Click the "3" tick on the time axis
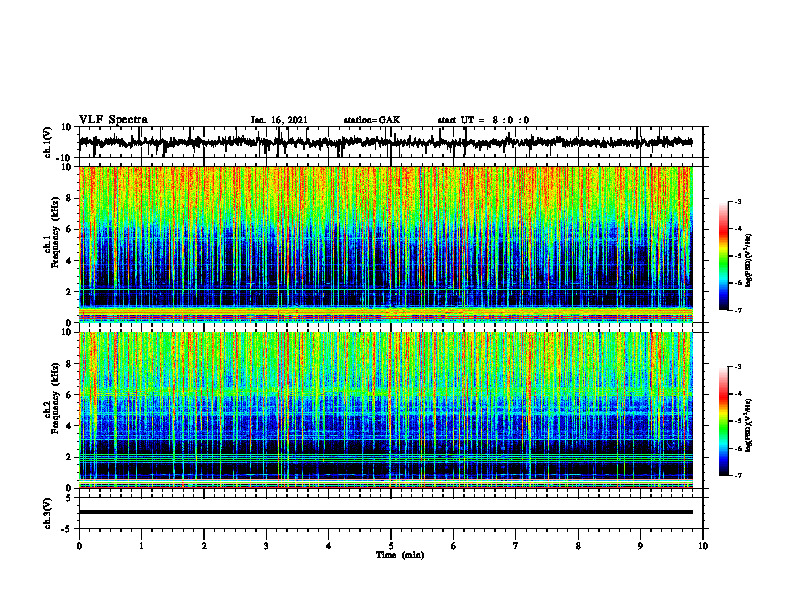The image size is (792, 612). point(266,546)
